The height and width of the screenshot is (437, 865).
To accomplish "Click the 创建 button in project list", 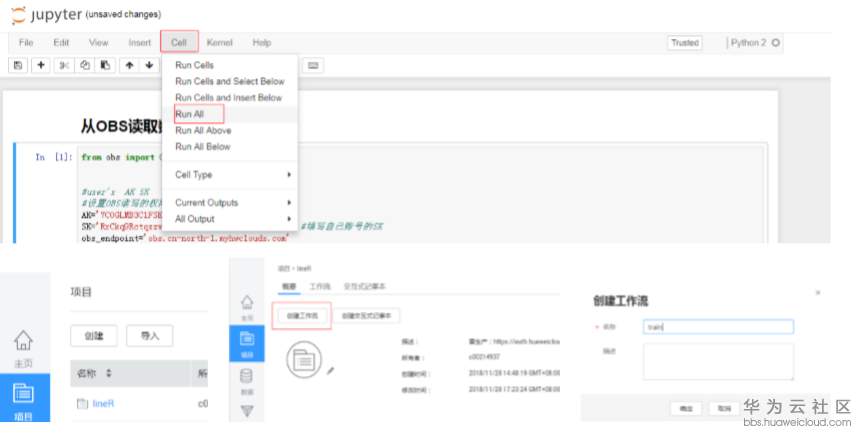I will (x=94, y=336).
